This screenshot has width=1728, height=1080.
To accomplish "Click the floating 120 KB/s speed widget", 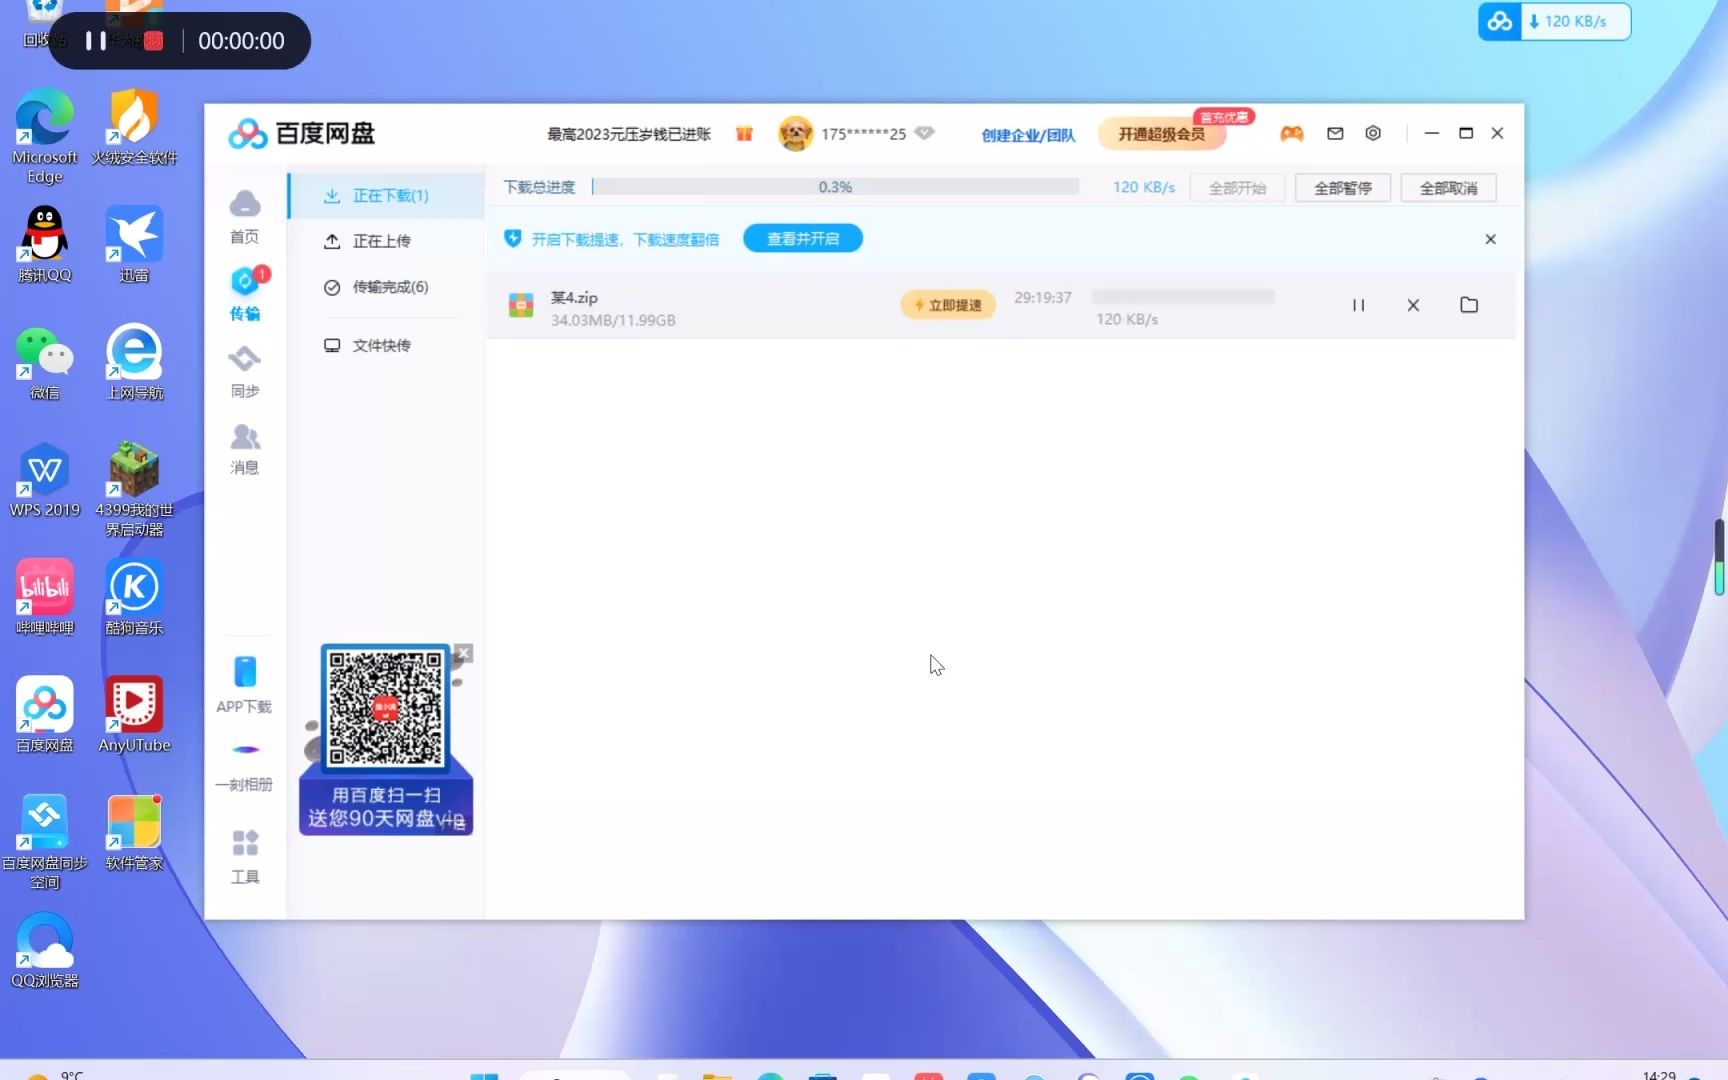I will pyautogui.click(x=1554, y=21).
